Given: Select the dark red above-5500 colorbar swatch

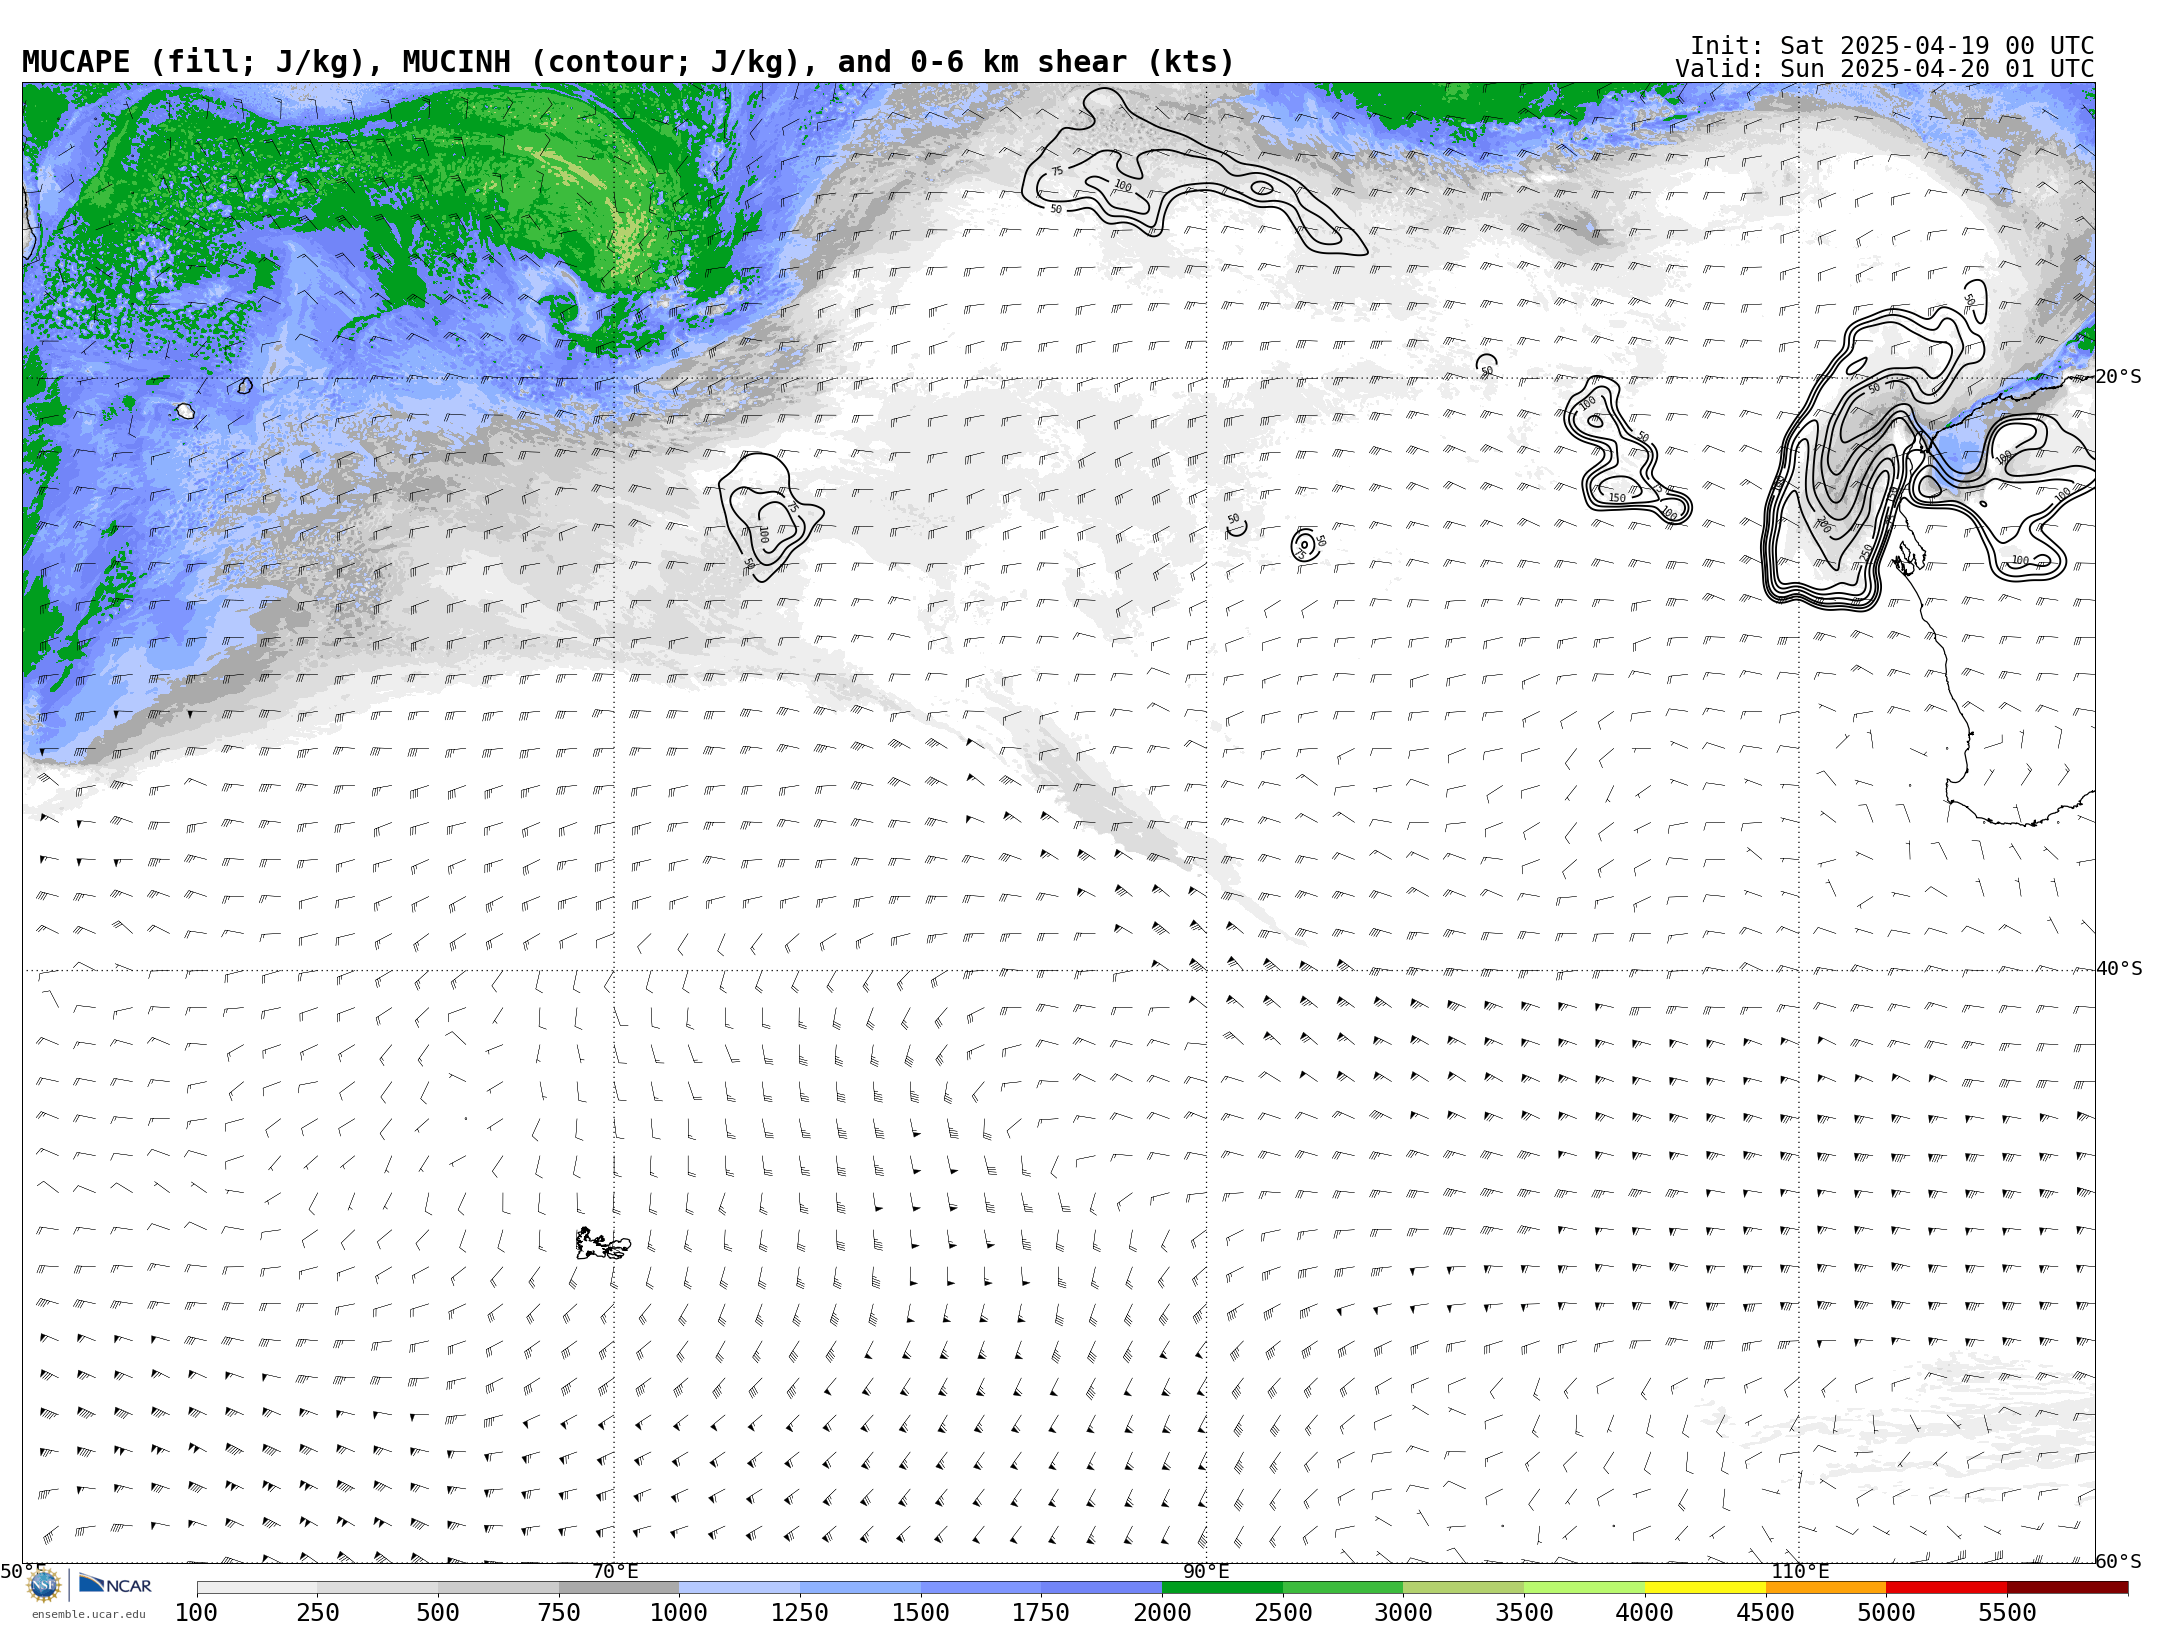Looking at the screenshot, I should pos(2068,1588).
